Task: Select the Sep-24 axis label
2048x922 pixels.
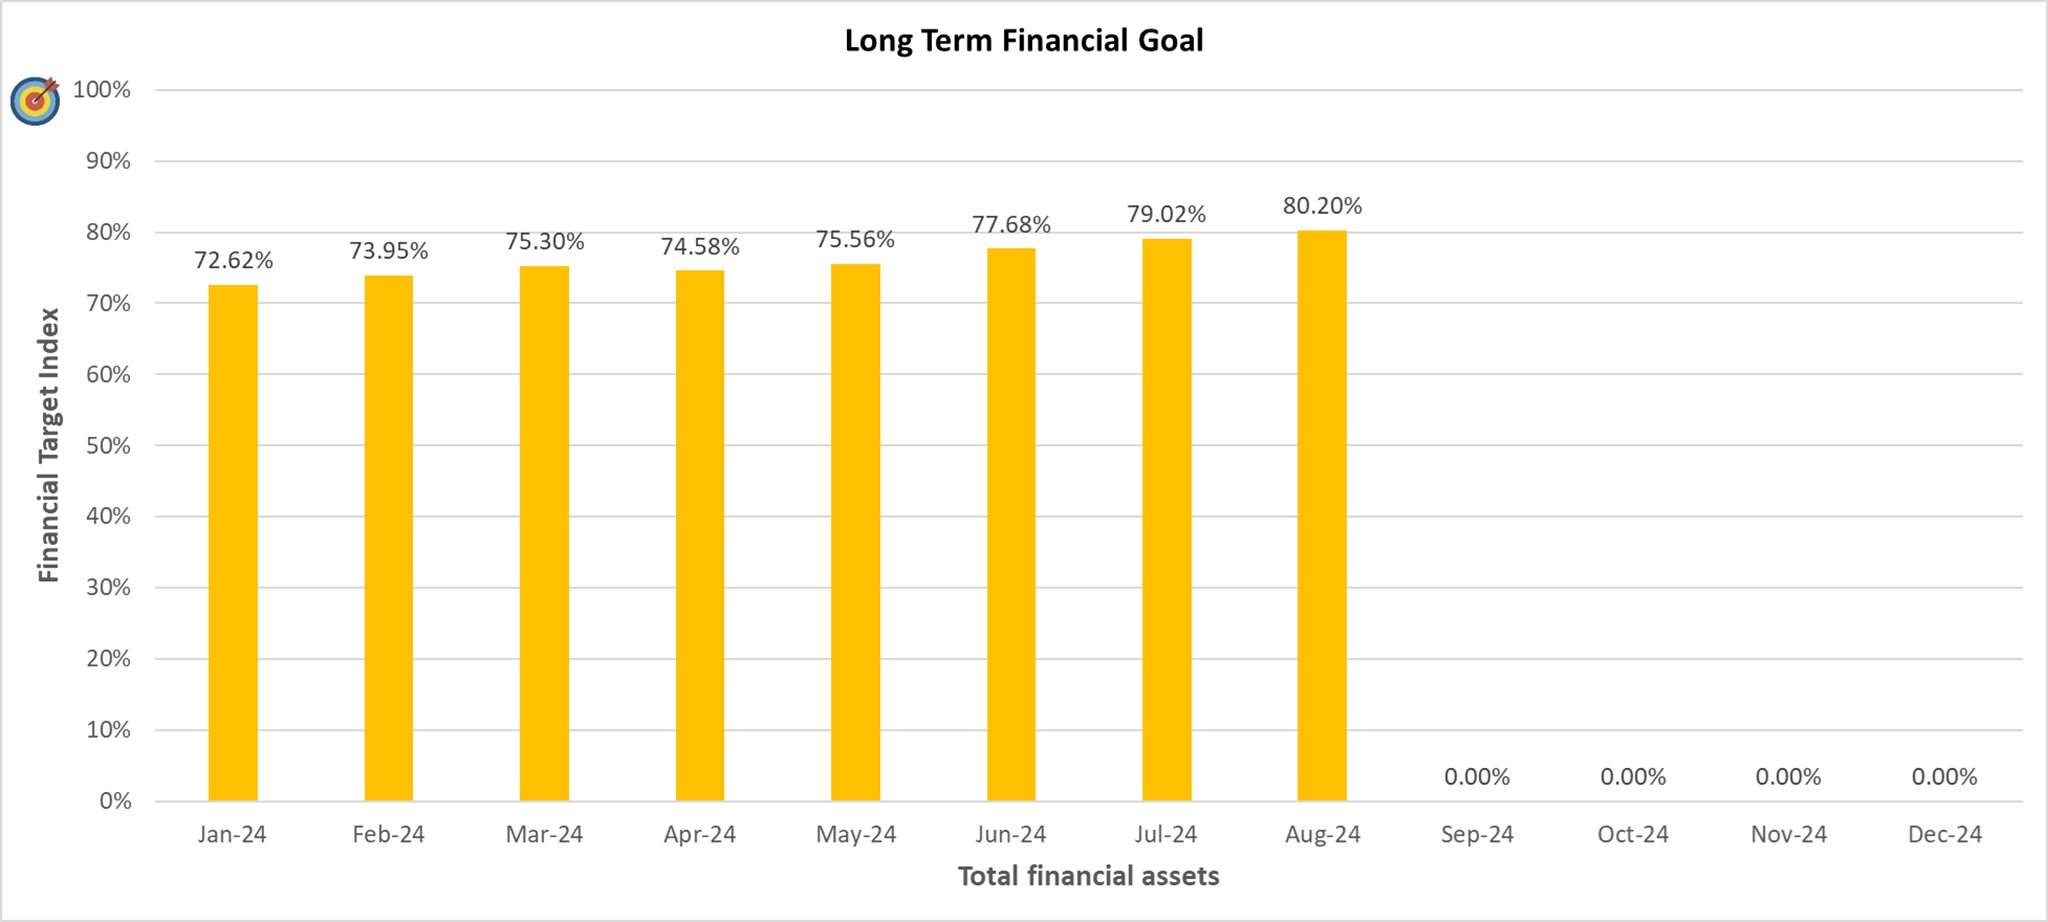Action: pyautogui.click(x=1477, y=834)
